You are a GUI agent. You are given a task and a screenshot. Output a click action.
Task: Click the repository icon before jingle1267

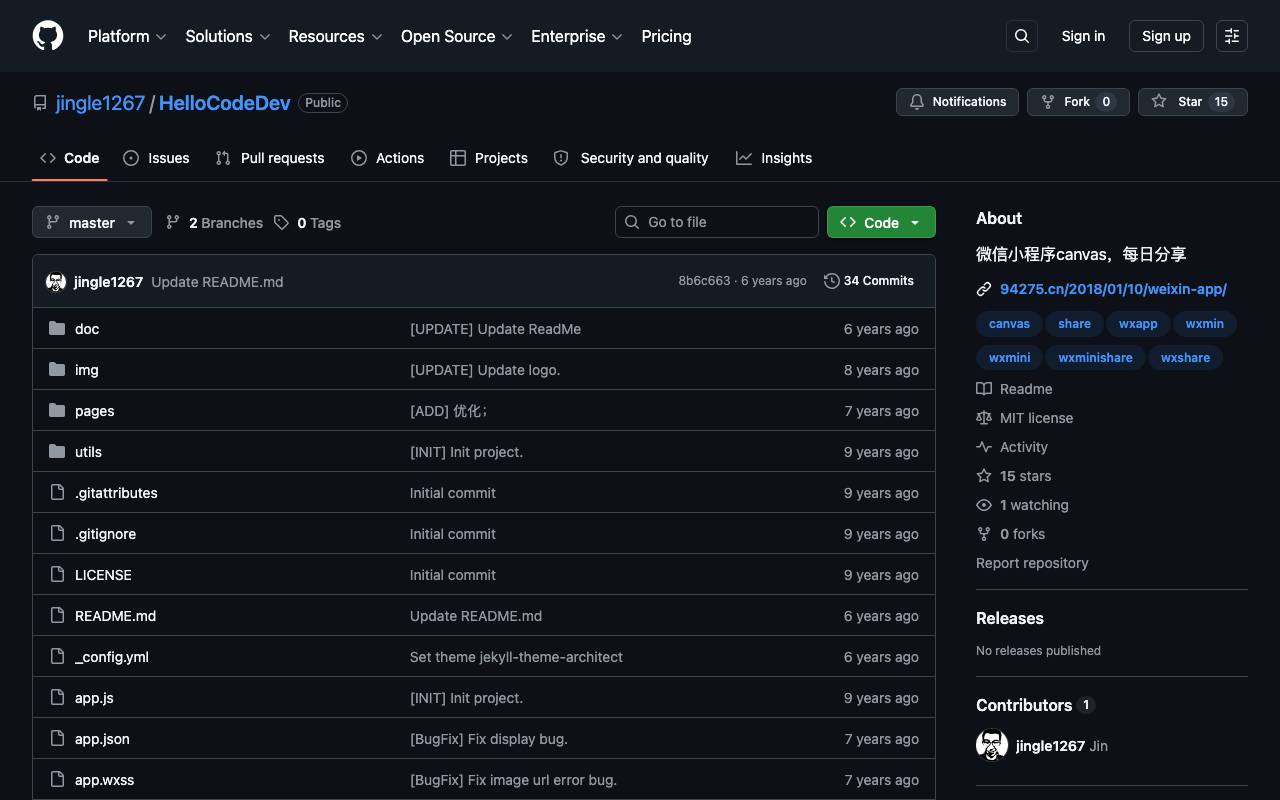click(40, 103)
